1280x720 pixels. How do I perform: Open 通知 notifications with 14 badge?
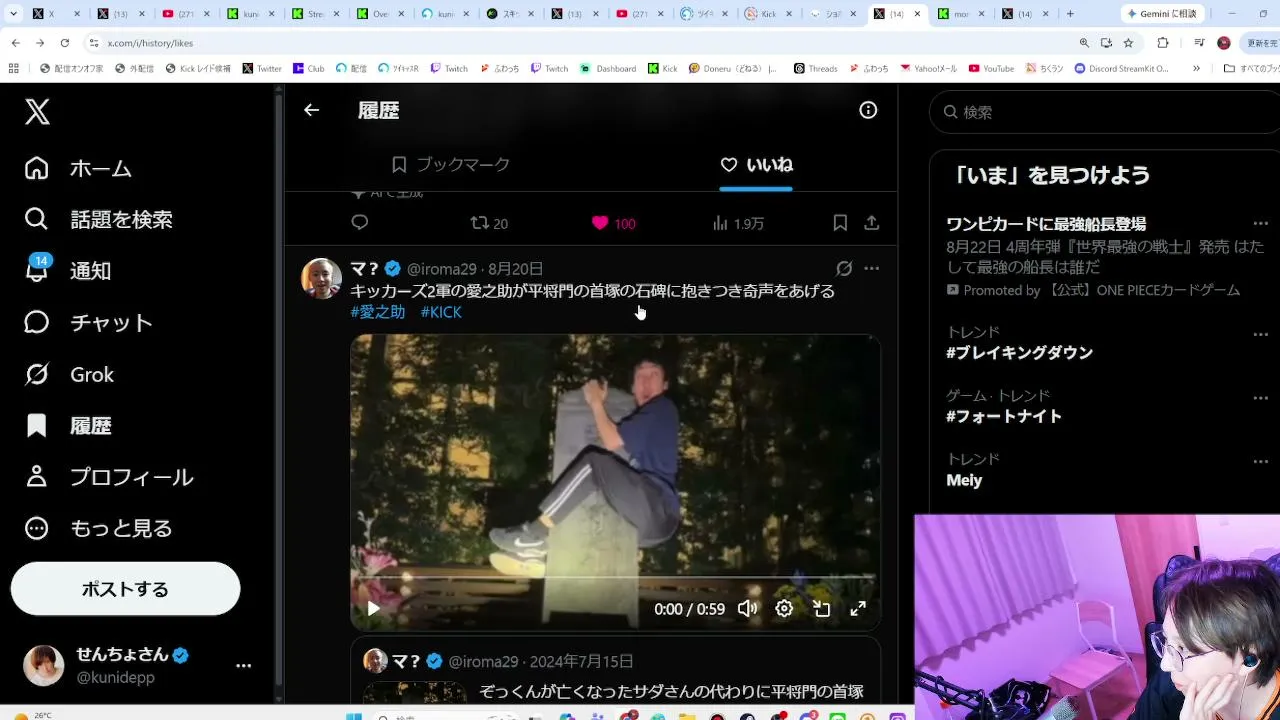tap(67, 271)
